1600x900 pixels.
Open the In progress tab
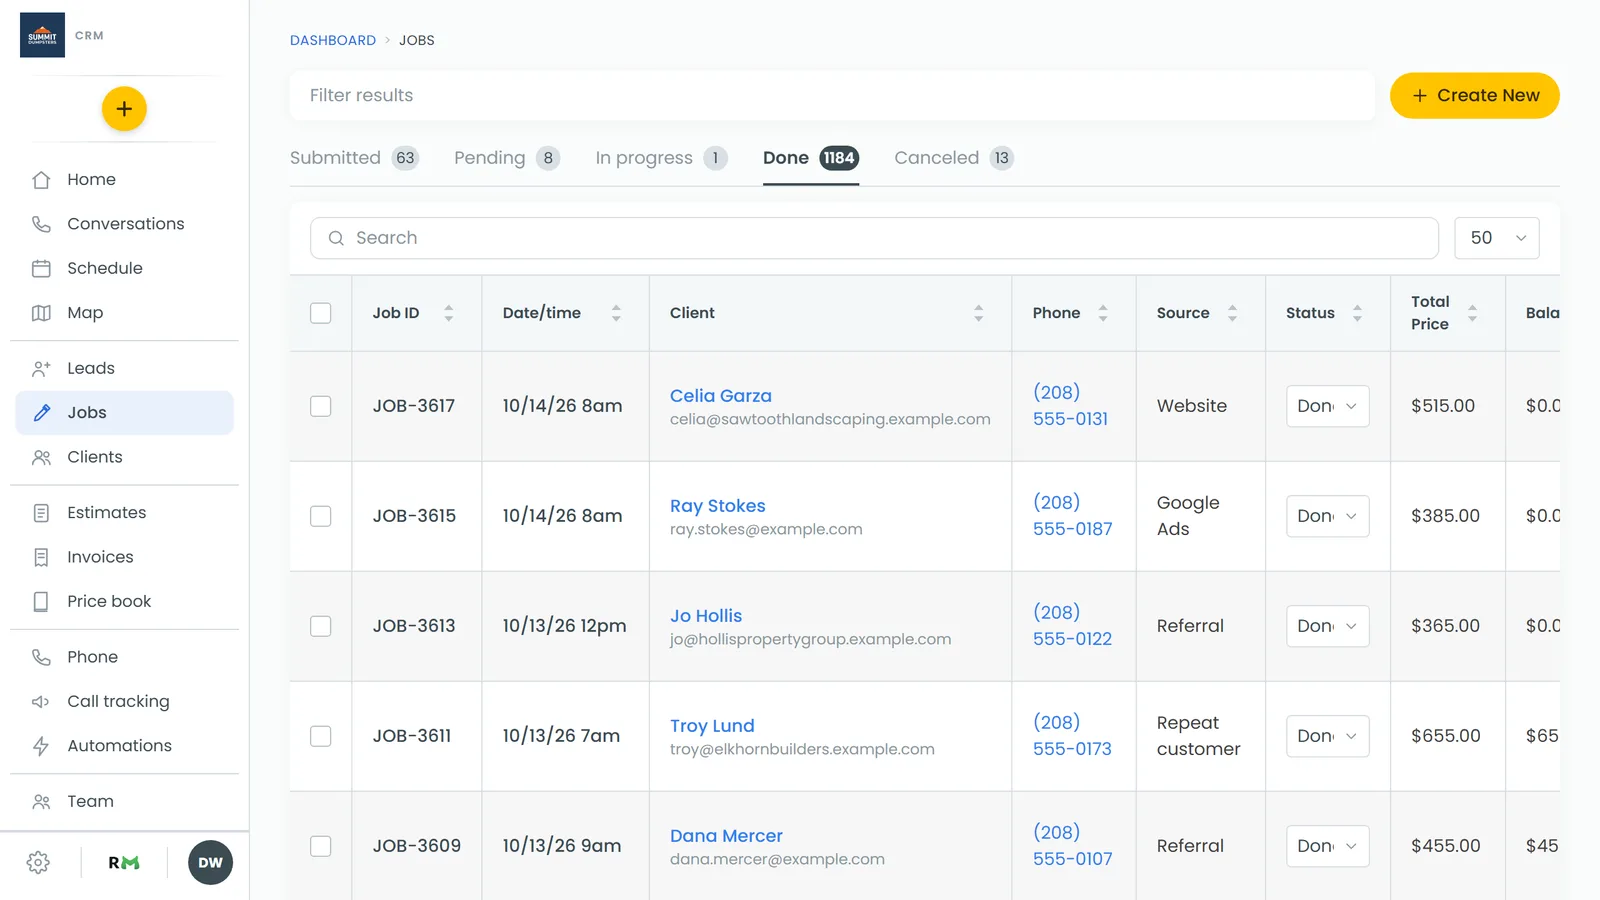click(x=661, y=158)
